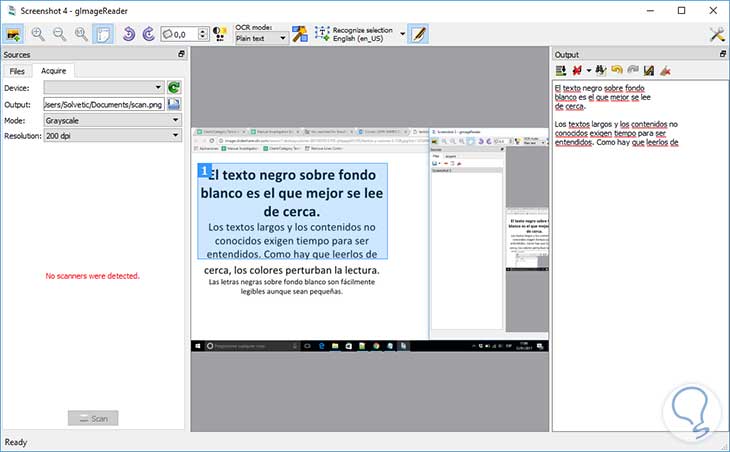Click the misspelled word 'entendidos' in output
This screenshot has width=730, height=452.
[574, 142]
